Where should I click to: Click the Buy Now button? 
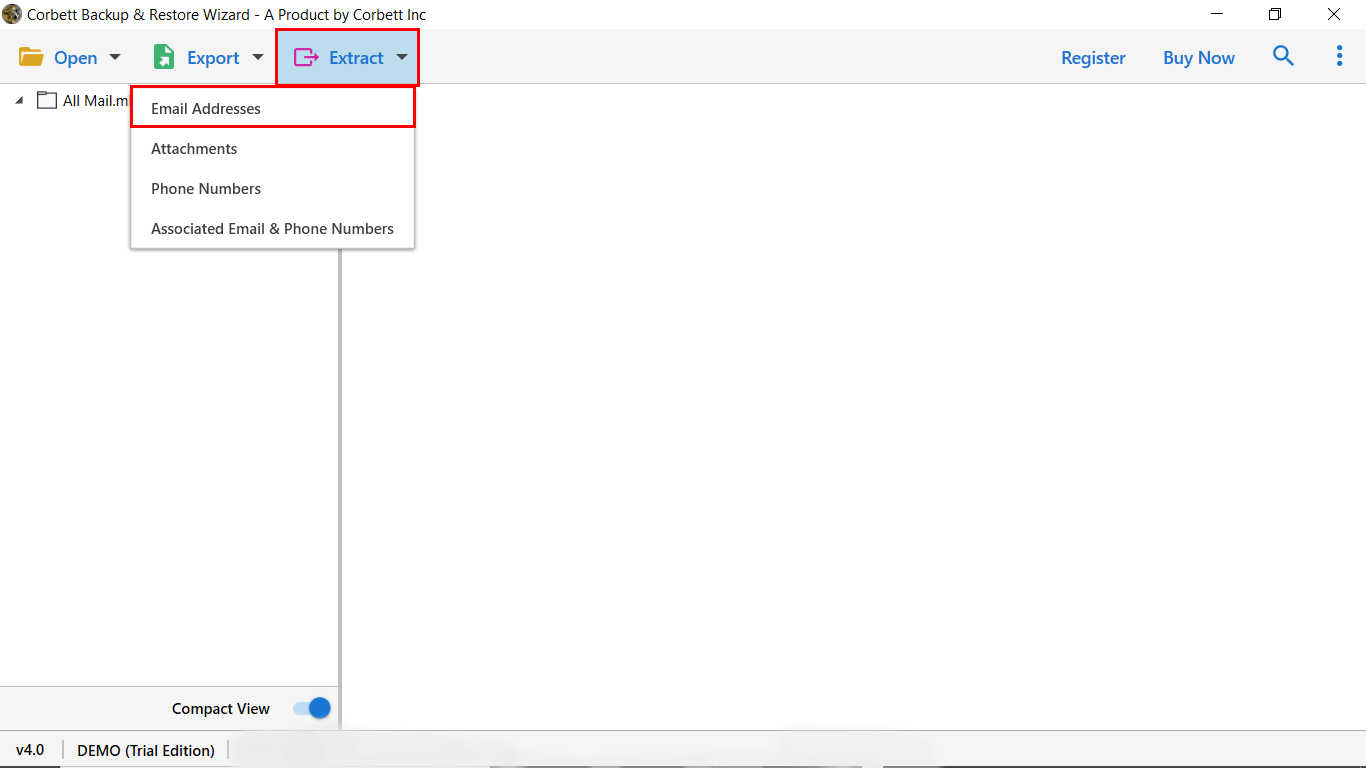[x=1198, y=57]
